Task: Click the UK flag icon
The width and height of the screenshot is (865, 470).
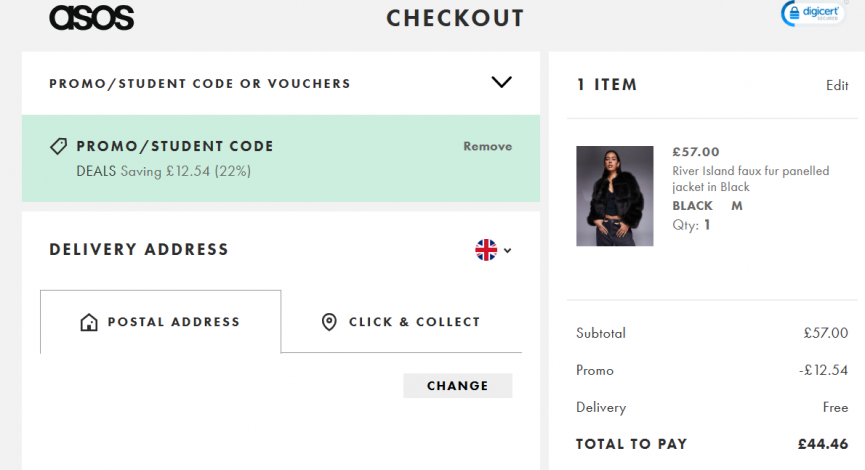Action: click(486, 250)
